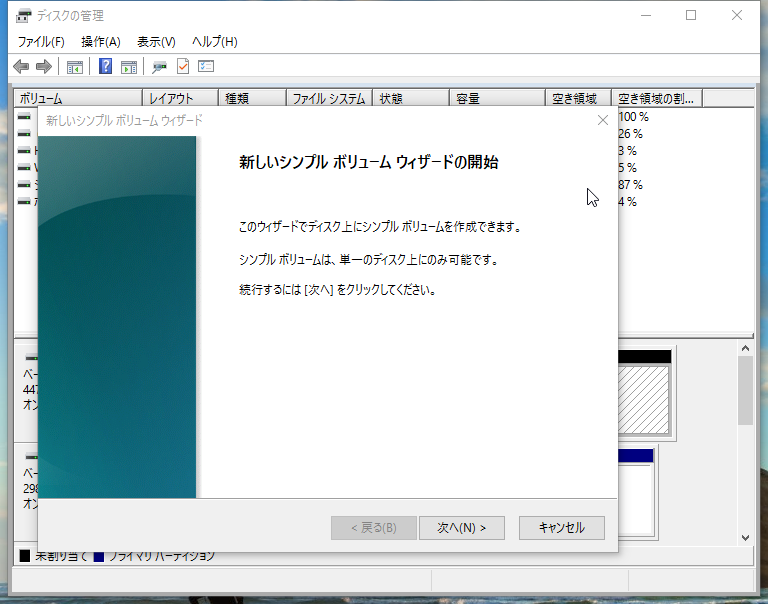Click the list settings toolbar icon

(206, 66)
